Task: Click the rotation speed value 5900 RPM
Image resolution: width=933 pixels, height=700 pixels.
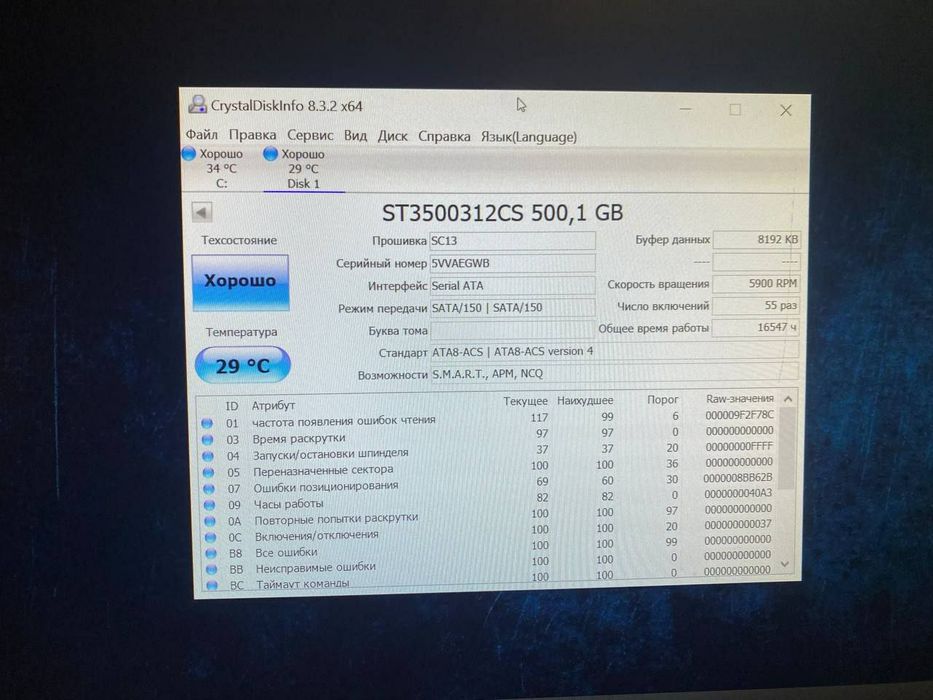Action: point(756,283)
